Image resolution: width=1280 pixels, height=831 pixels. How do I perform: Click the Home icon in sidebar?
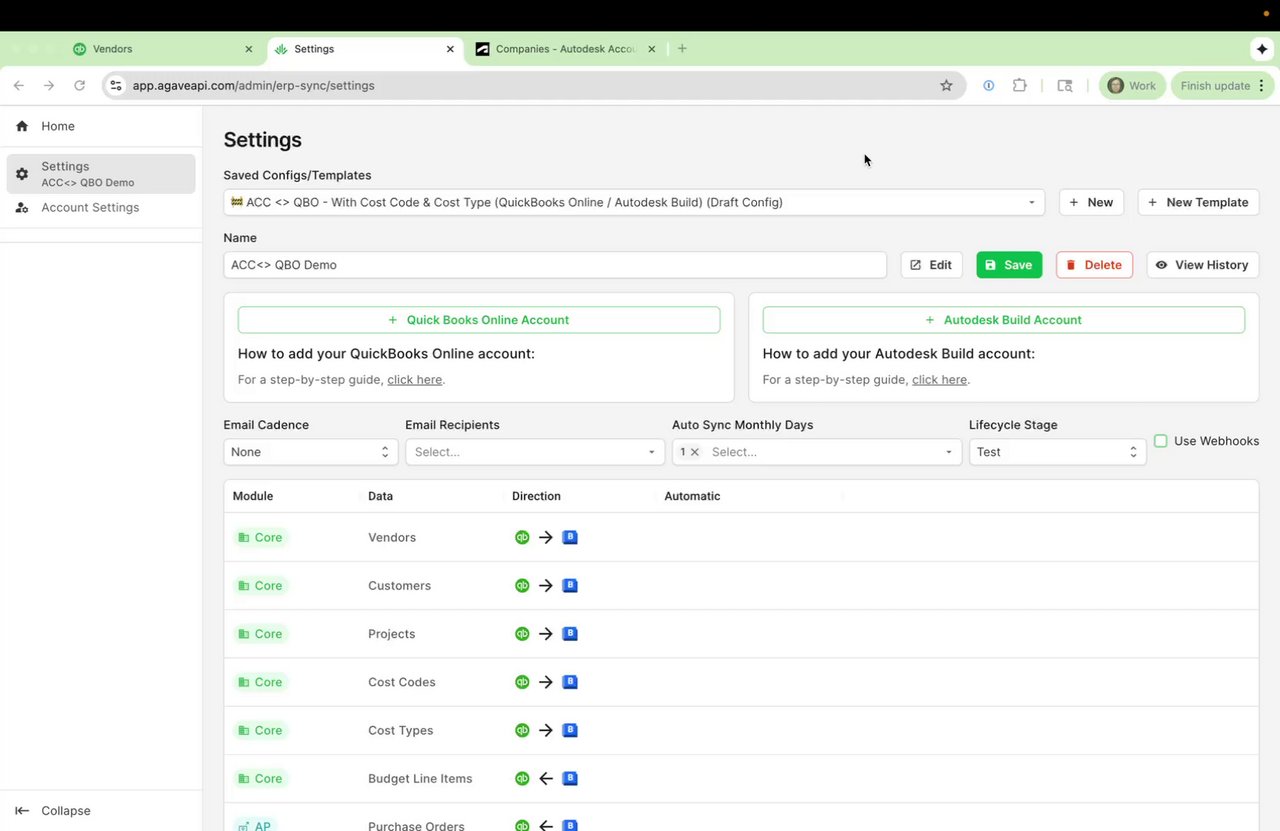22,126
